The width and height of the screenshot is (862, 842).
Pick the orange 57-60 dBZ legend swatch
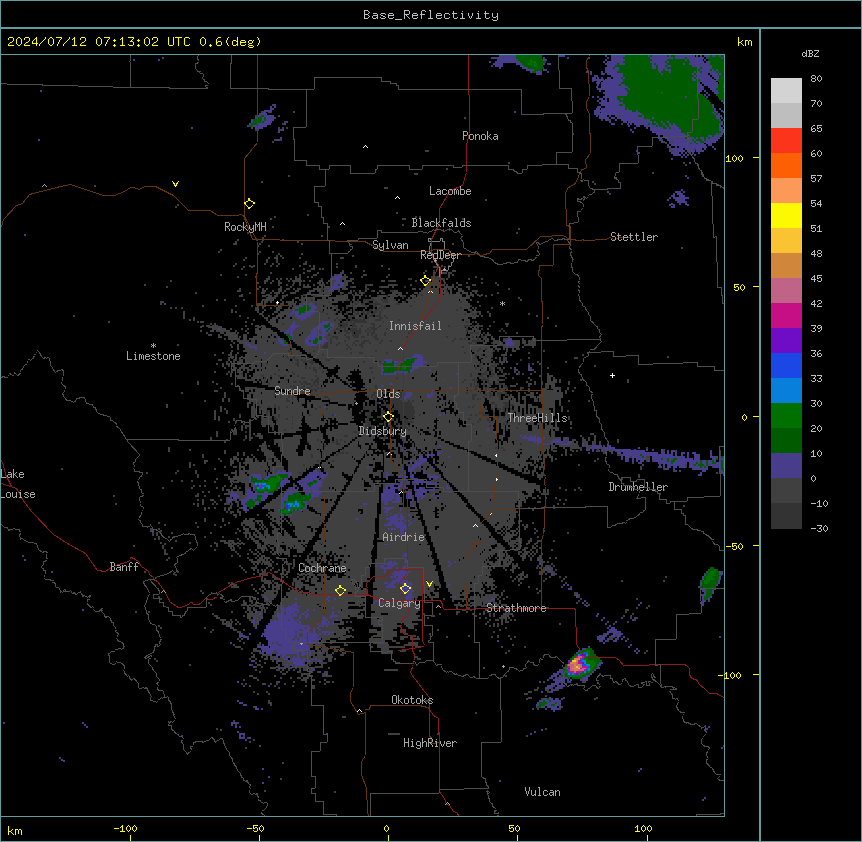(x=786, y=165)
